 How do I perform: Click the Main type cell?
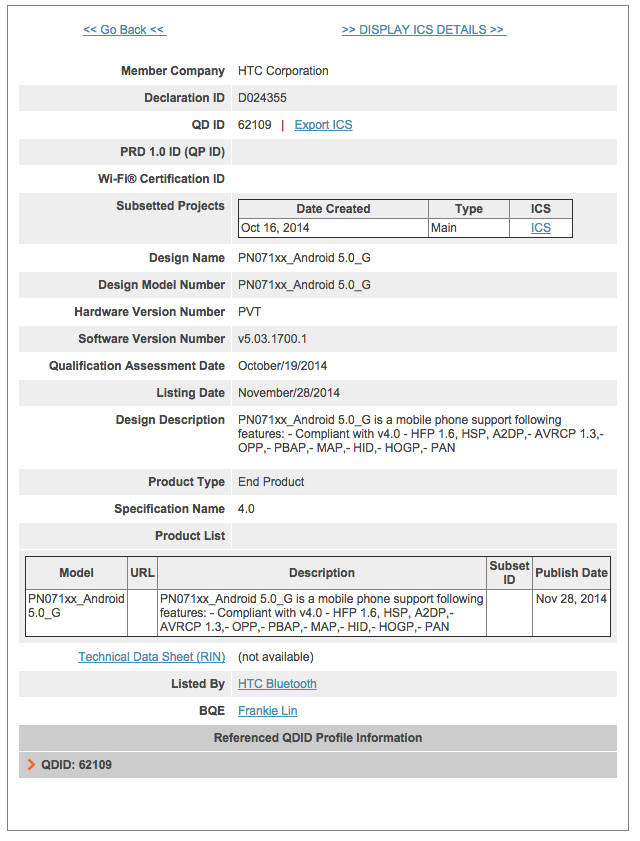[x=444, y=228]
